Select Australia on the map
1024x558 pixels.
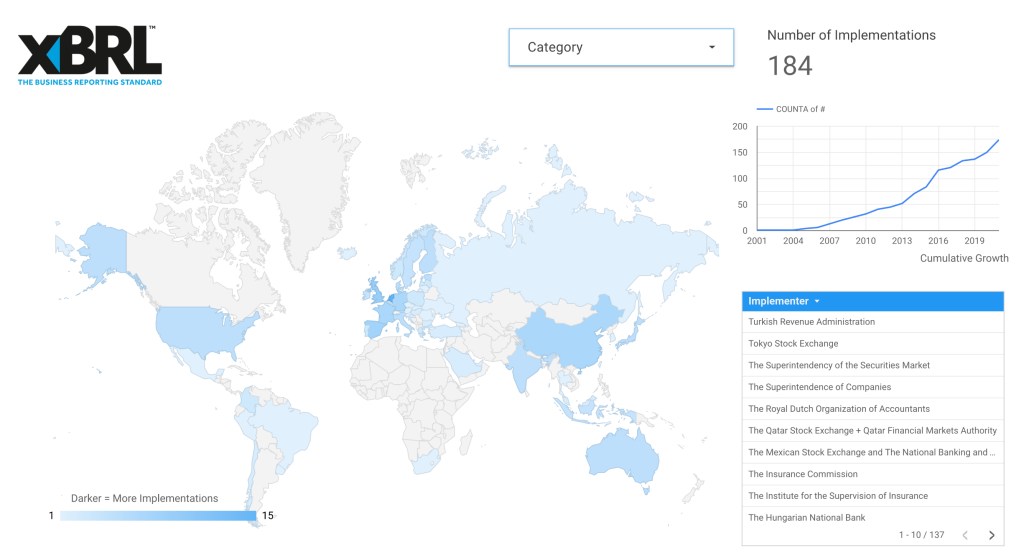[x=622, y=457]
